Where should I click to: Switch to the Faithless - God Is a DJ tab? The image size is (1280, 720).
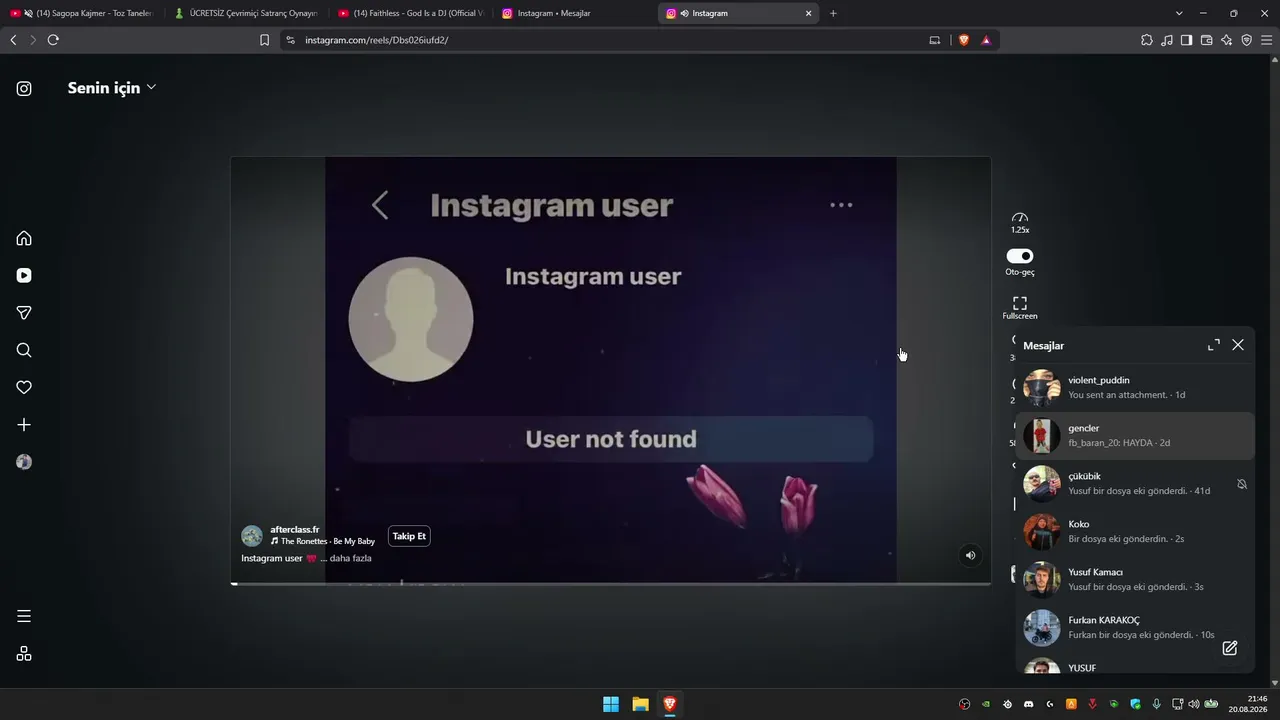click(410, 13)
